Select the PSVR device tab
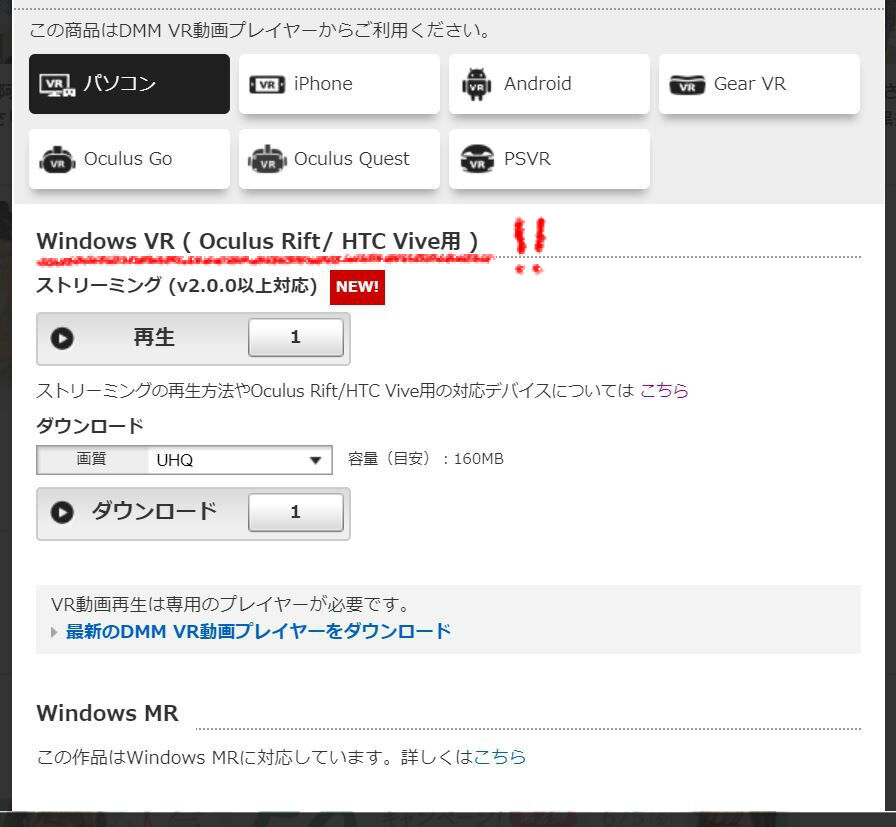 click(x=549, y=159)
